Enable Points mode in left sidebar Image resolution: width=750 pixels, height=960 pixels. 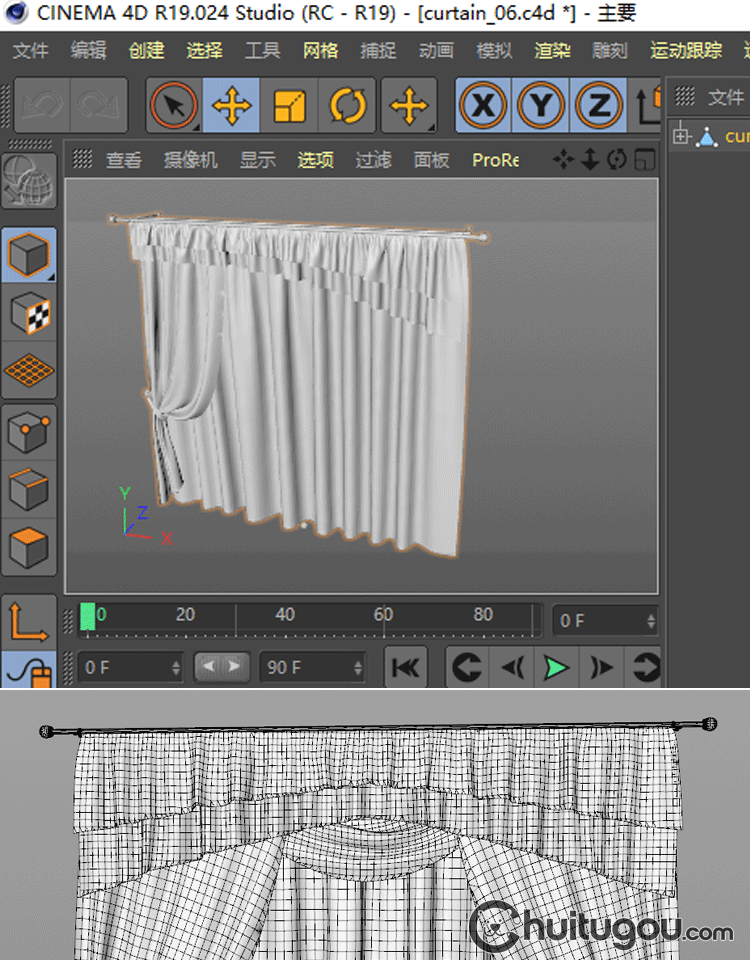pyautogui.click(x=29, y=433)
